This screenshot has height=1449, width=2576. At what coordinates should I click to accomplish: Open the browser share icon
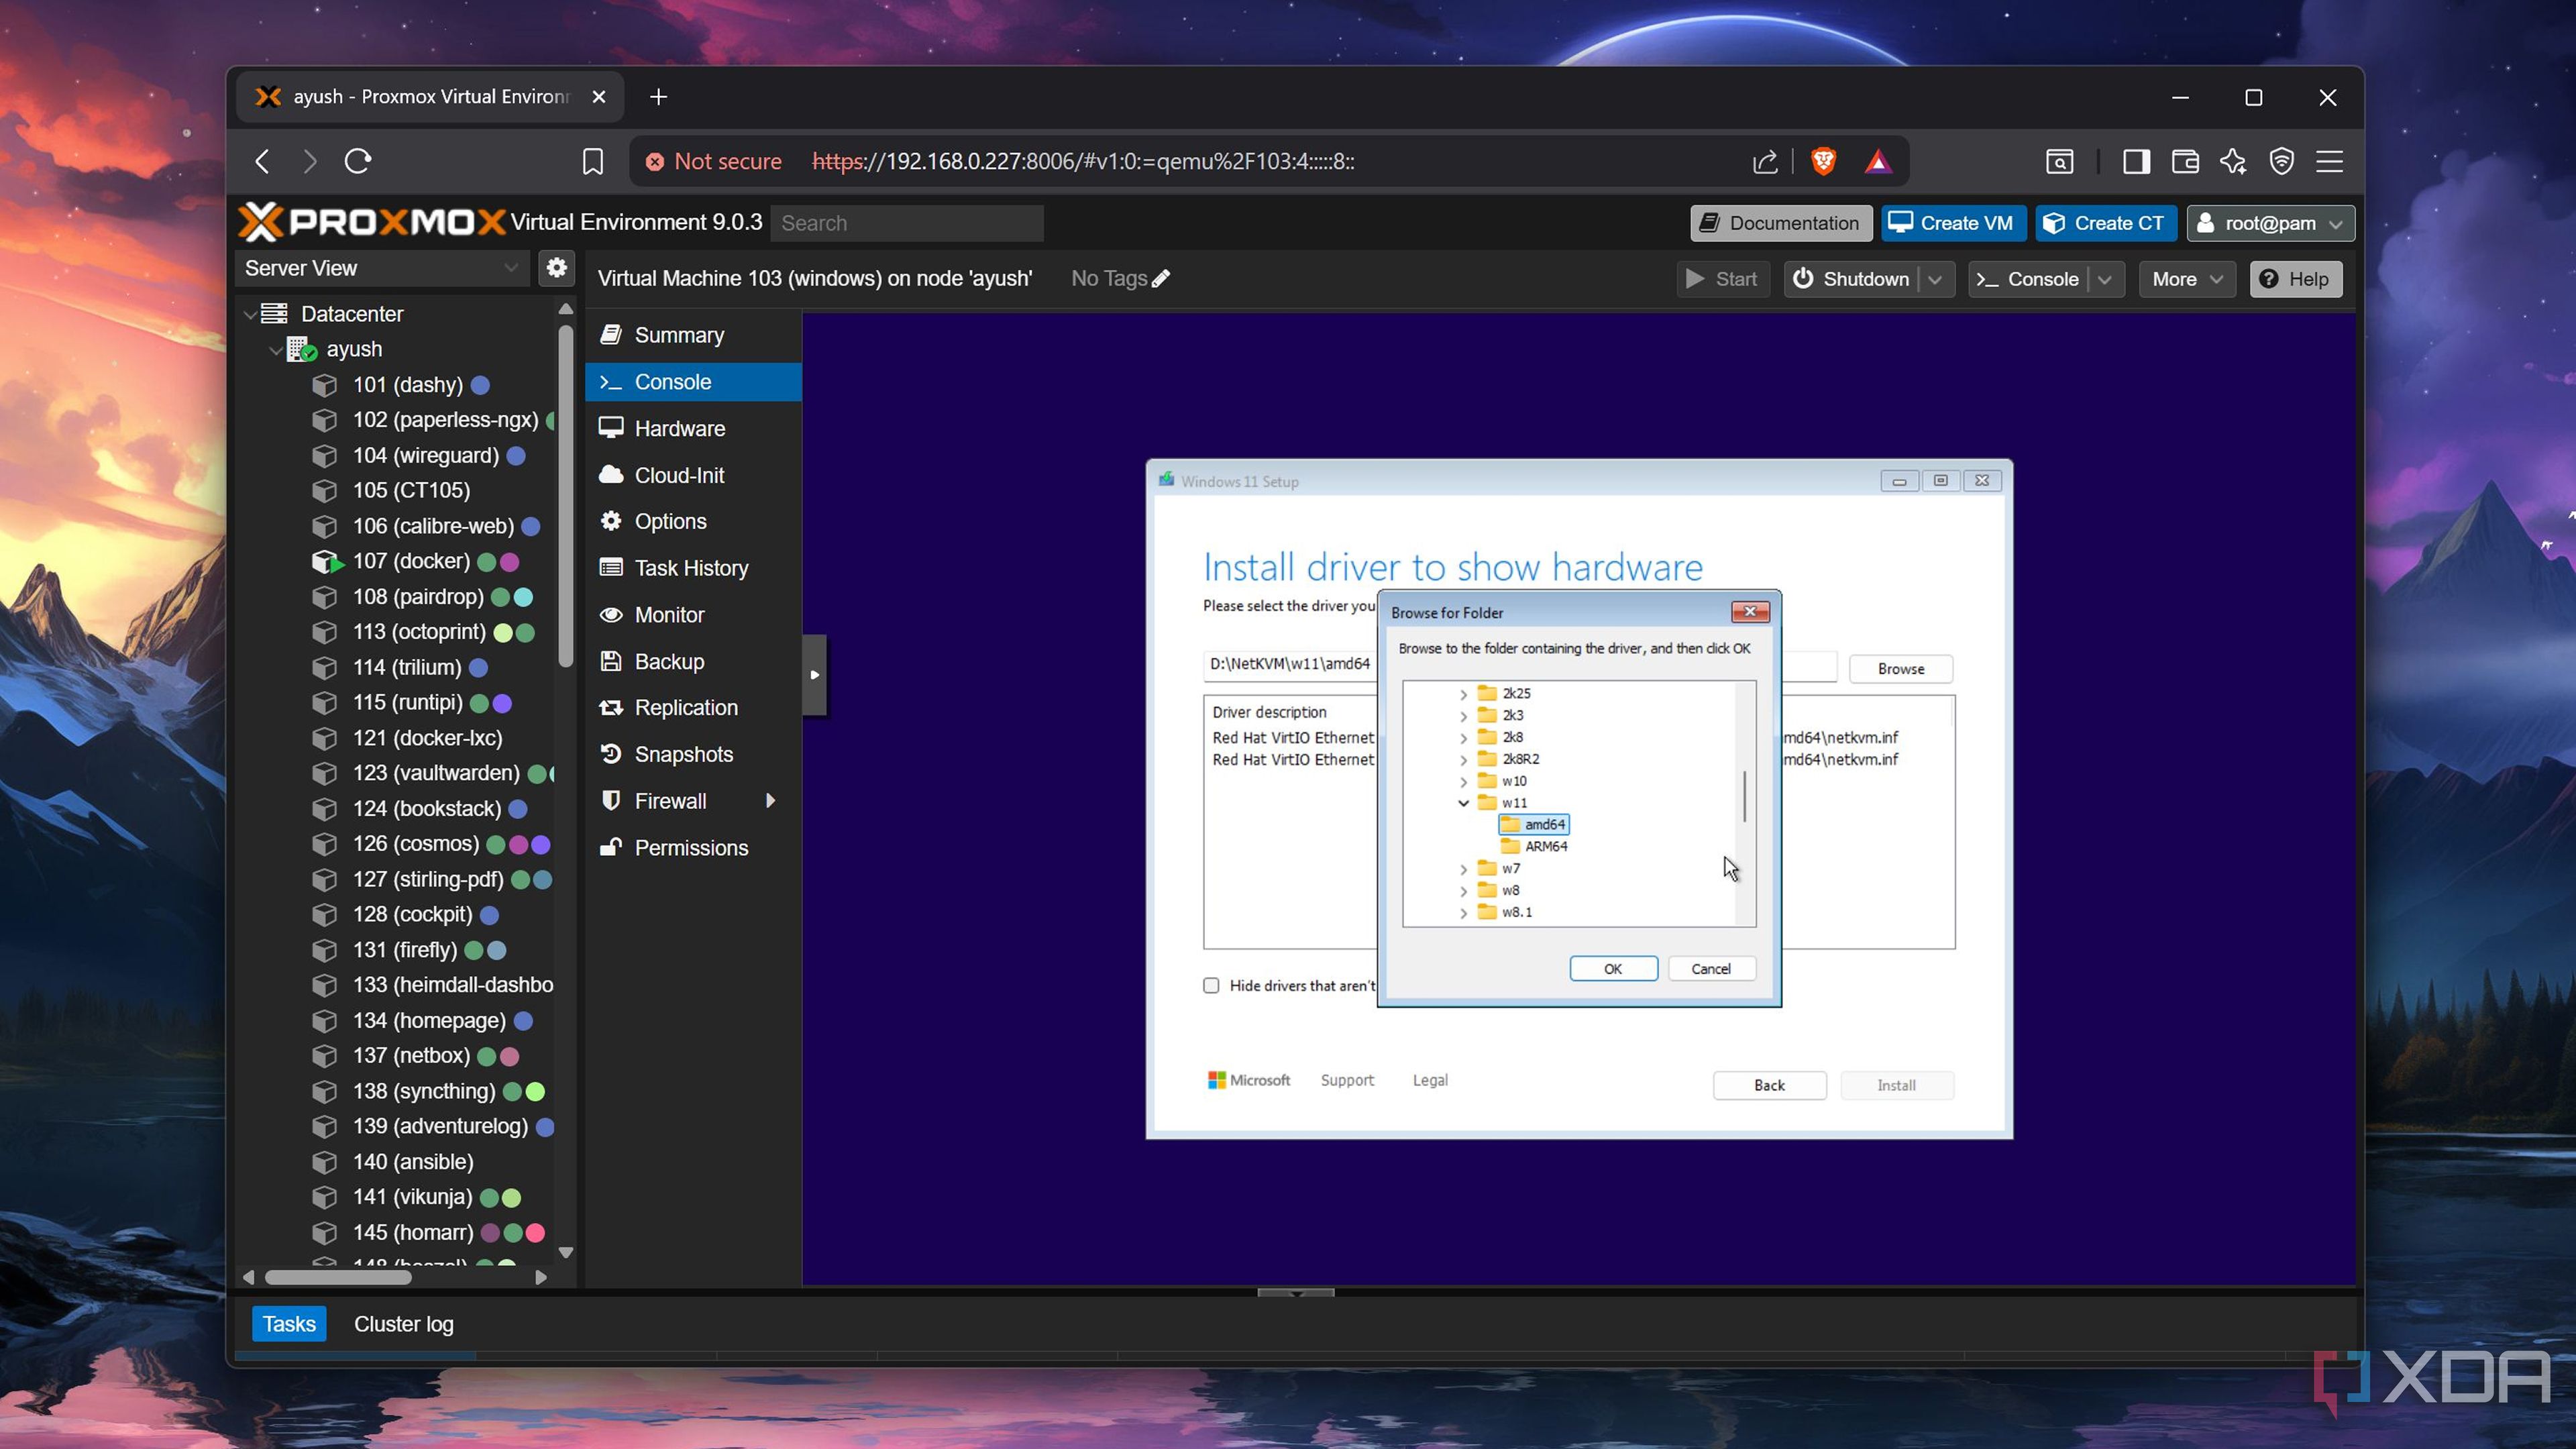tap(1765, 161)
